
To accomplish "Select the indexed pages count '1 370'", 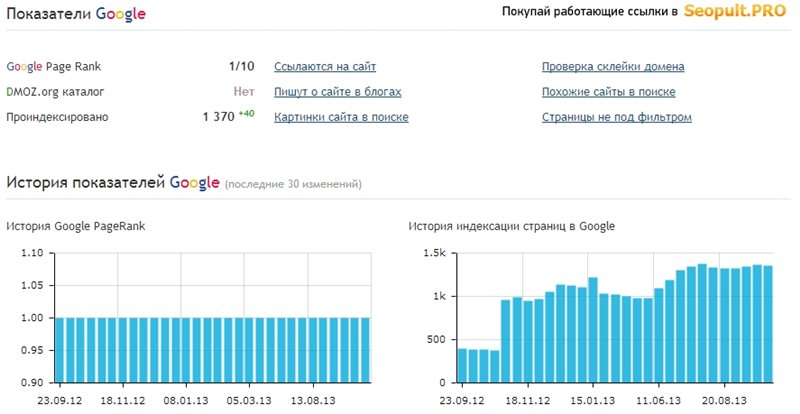I will (218, 117).
